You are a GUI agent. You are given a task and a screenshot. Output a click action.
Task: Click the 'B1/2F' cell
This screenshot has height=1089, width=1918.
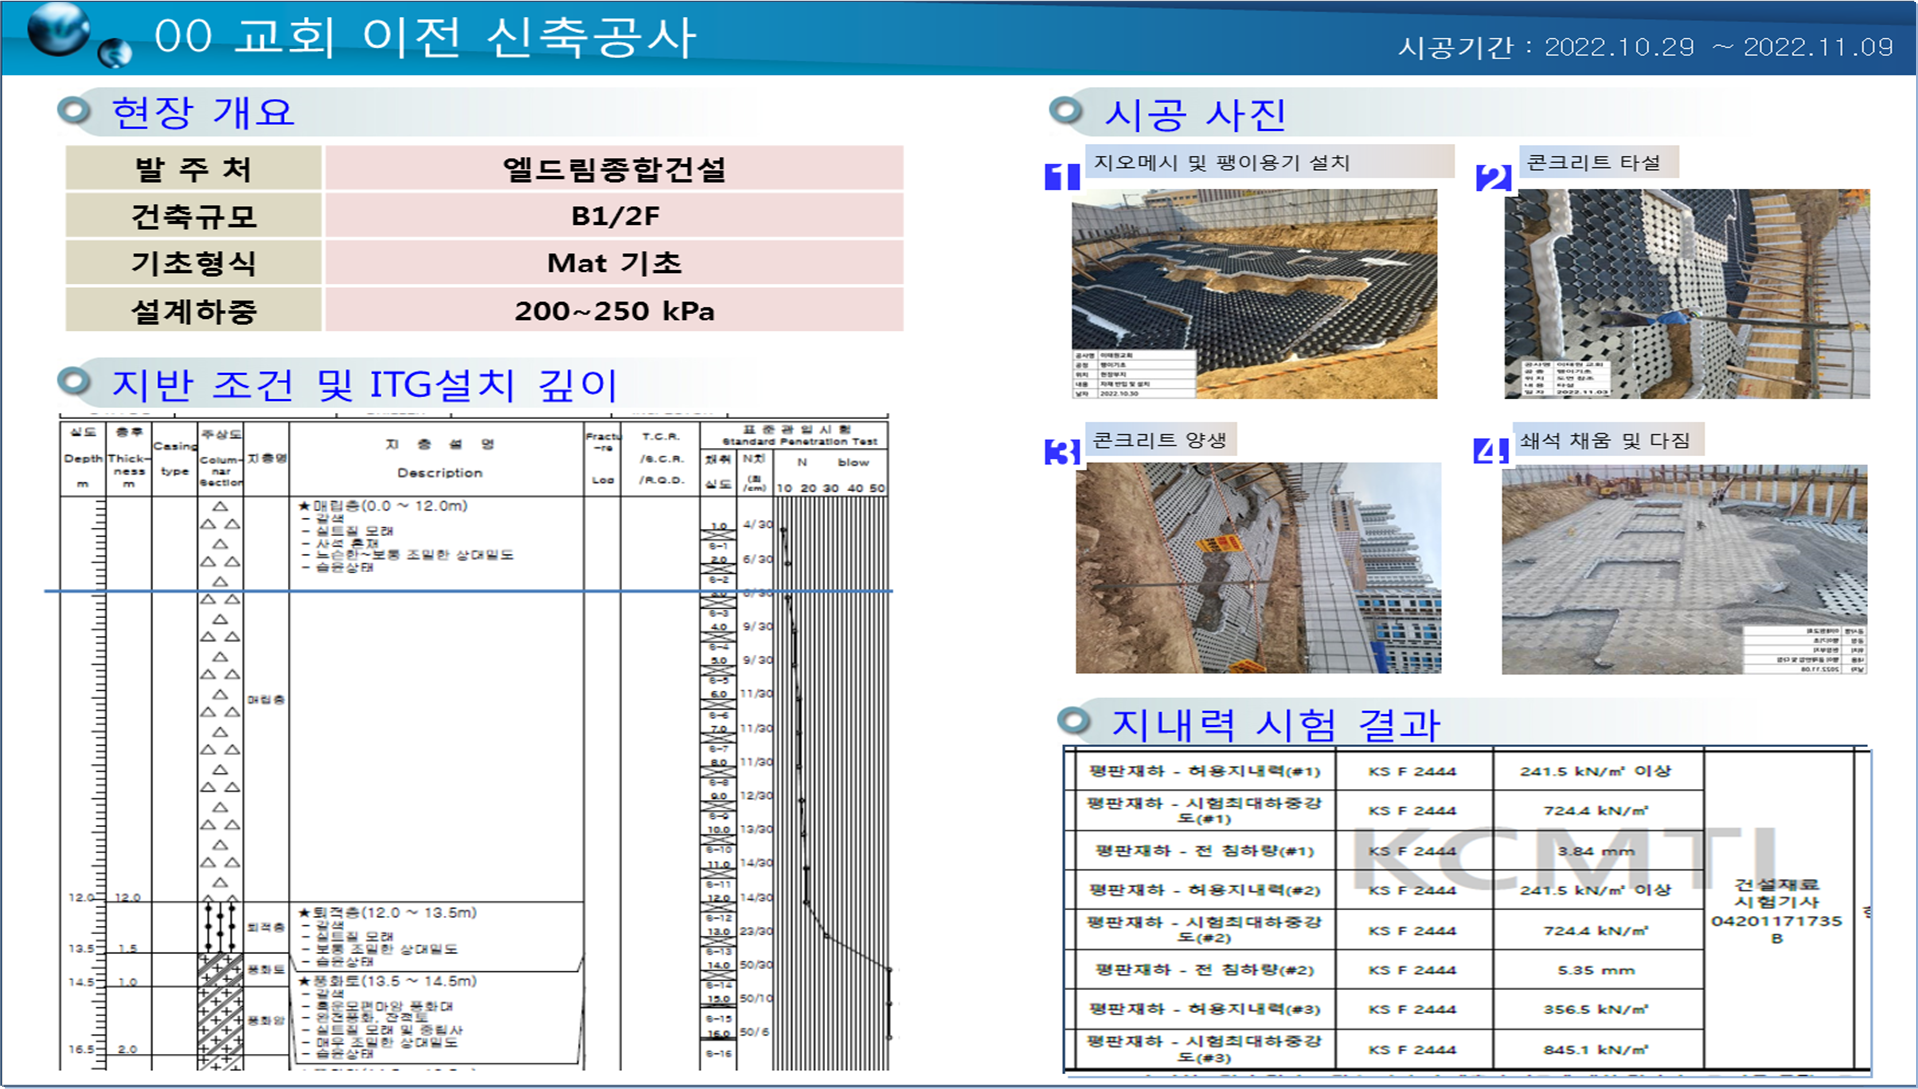click(x=614, y=215)
